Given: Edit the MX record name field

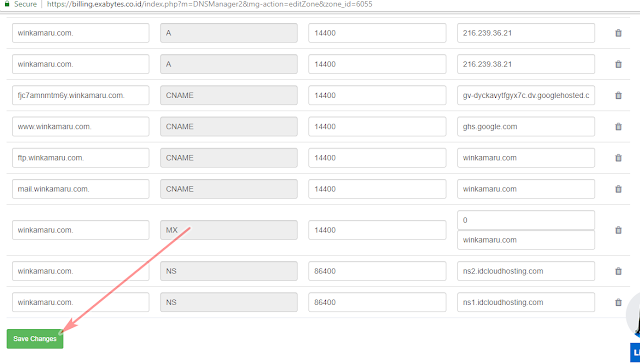Looking at the screenshot, I should coord(81,230).
